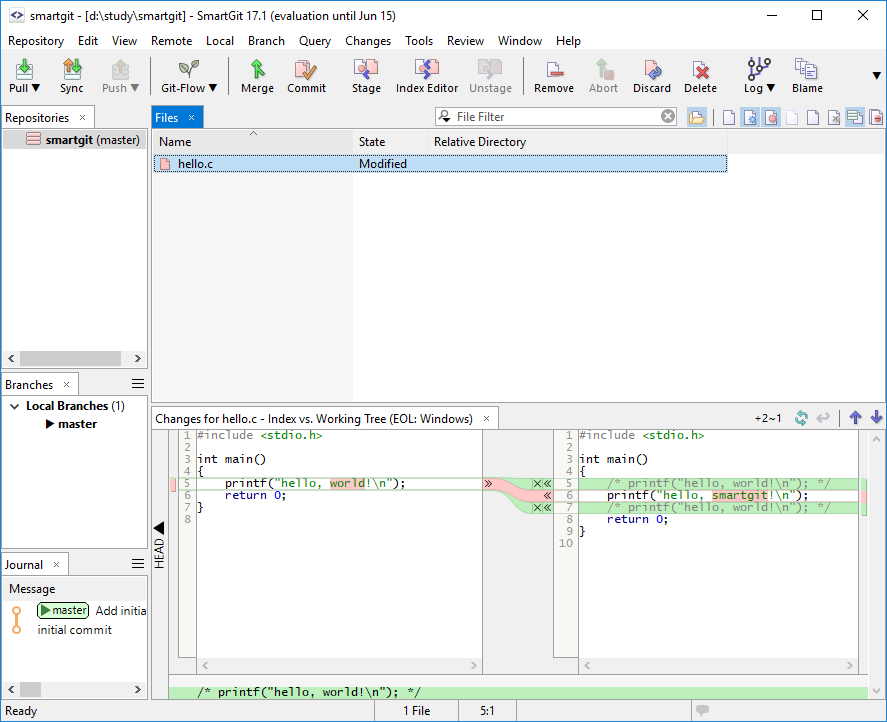Click the Unstage toolbar icon
887x722 pixels.
pos(490,69)
